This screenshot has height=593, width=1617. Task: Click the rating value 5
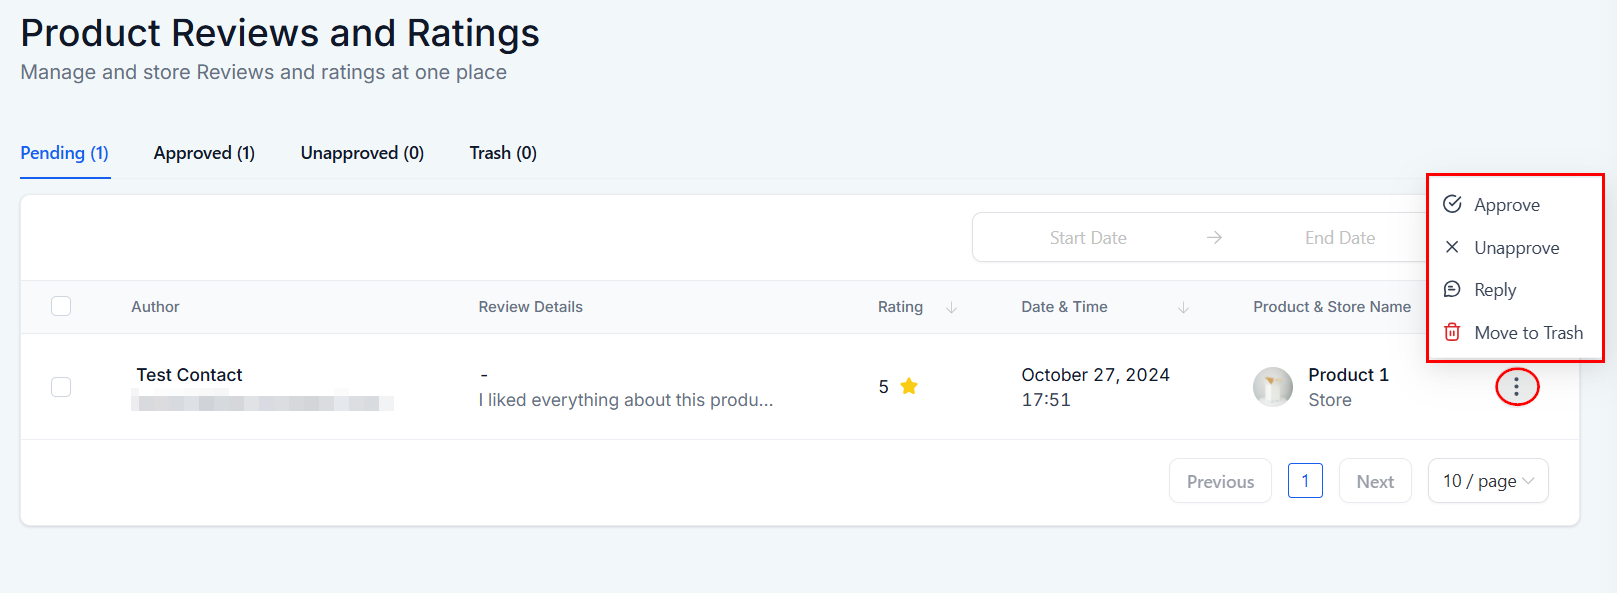click(x=883, y=387)
